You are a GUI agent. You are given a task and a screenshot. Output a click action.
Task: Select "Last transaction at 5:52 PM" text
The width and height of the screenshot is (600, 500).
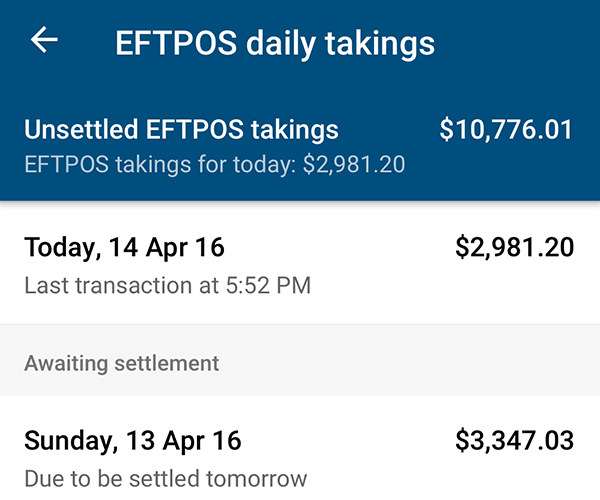point(167,286)
